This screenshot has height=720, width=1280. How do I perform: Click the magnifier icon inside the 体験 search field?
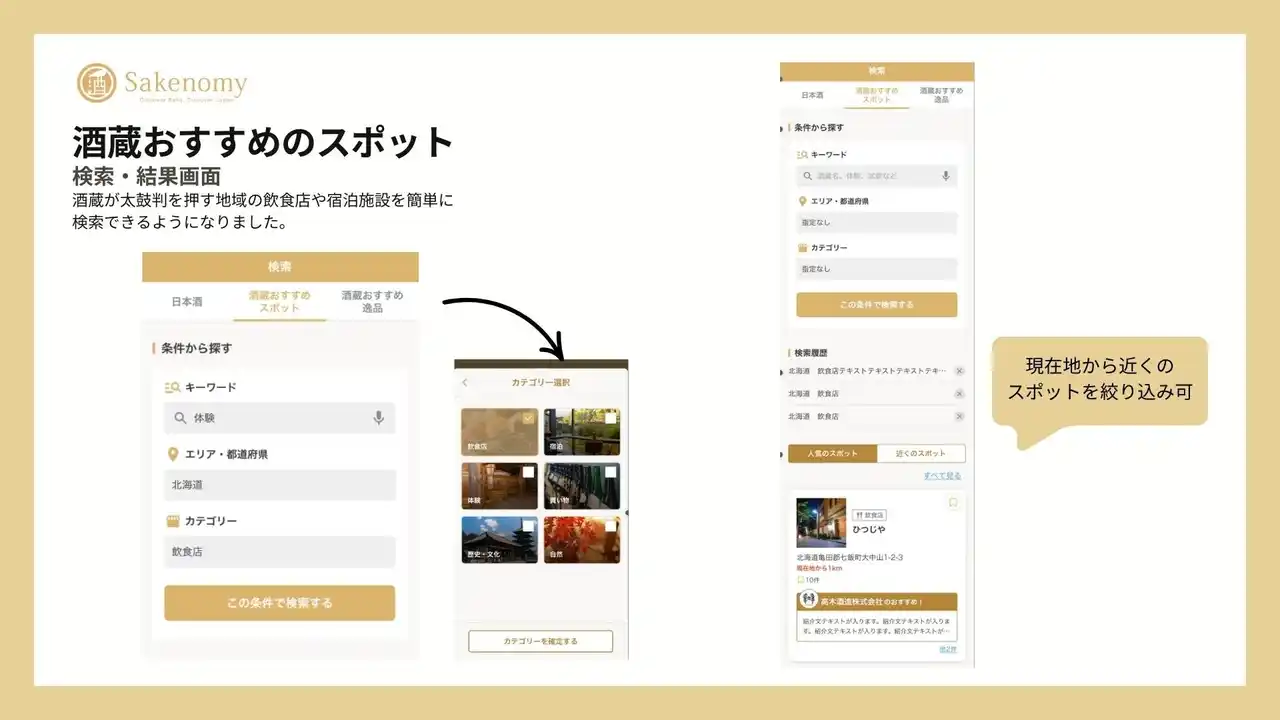(180, 418)
